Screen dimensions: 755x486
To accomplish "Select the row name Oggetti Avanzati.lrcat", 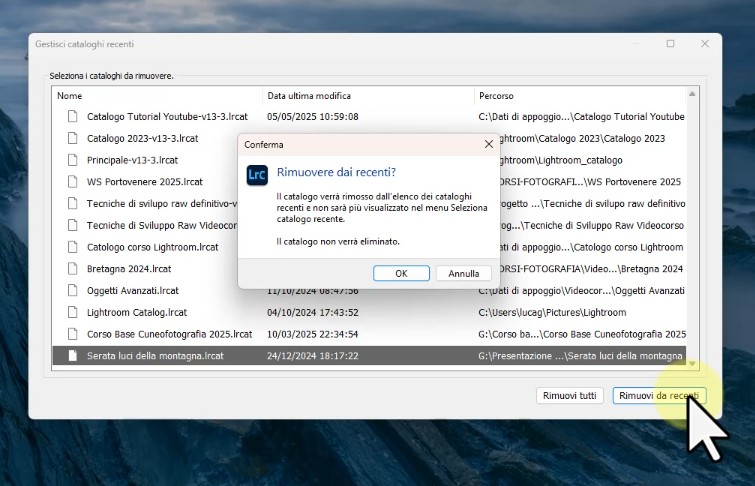I will tap(132, 290).
